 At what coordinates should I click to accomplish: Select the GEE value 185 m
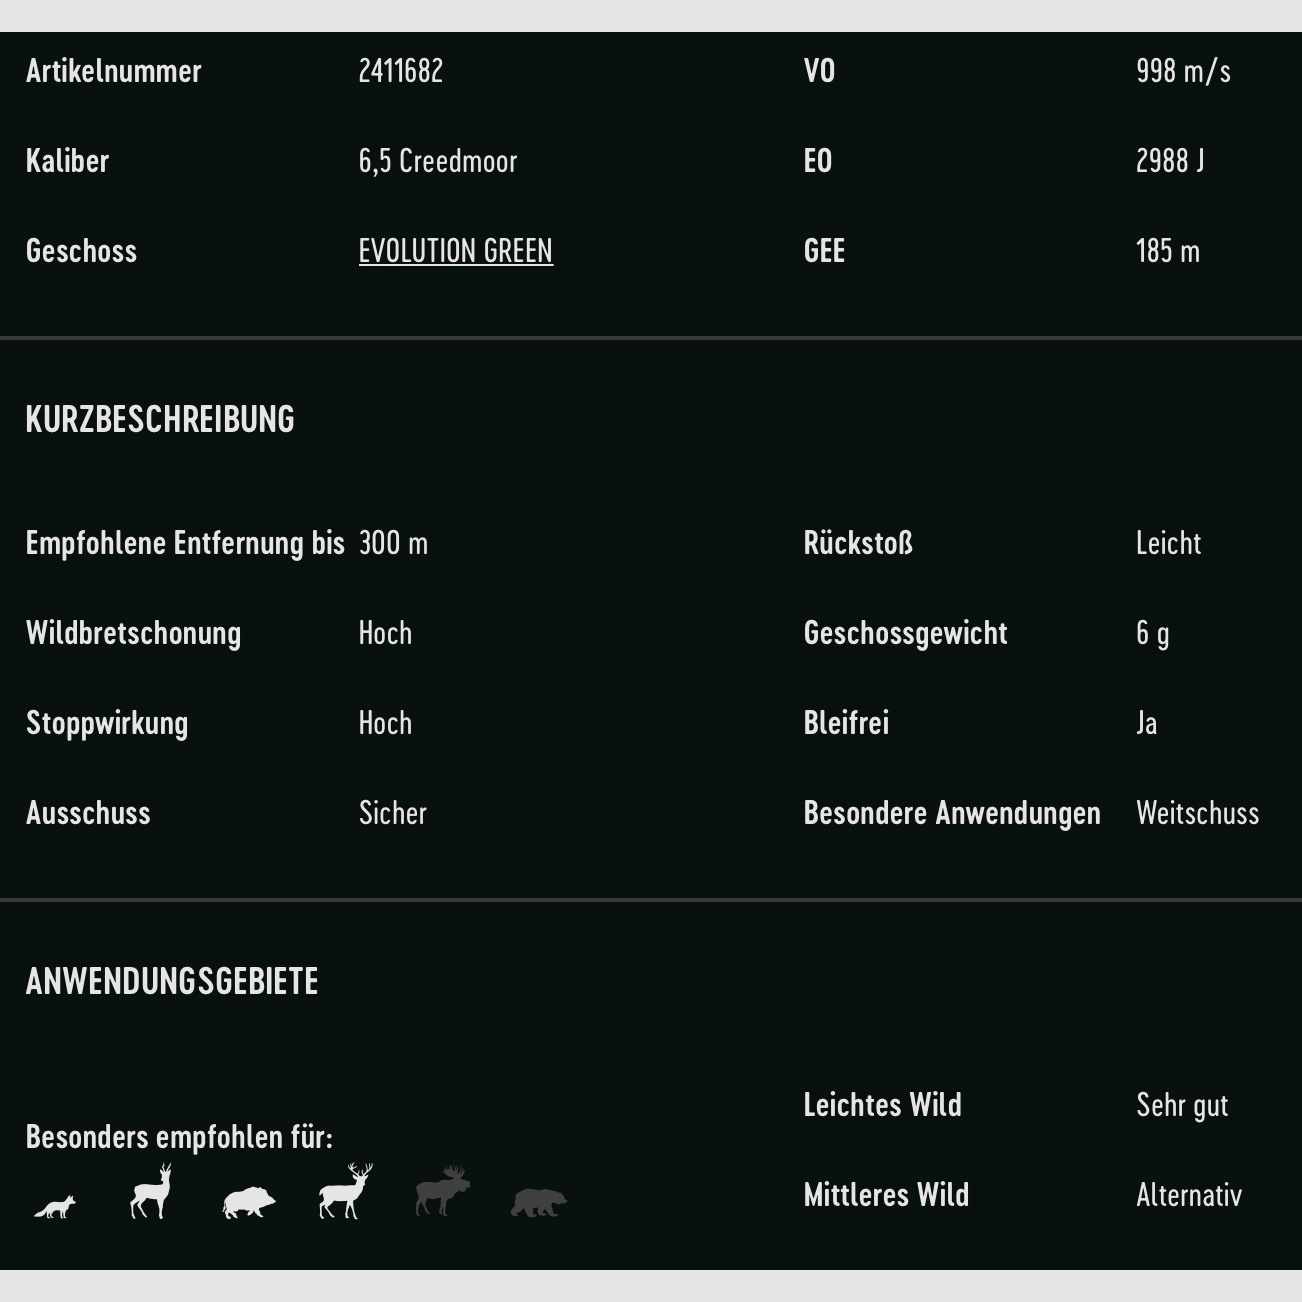click(1167, 251)
